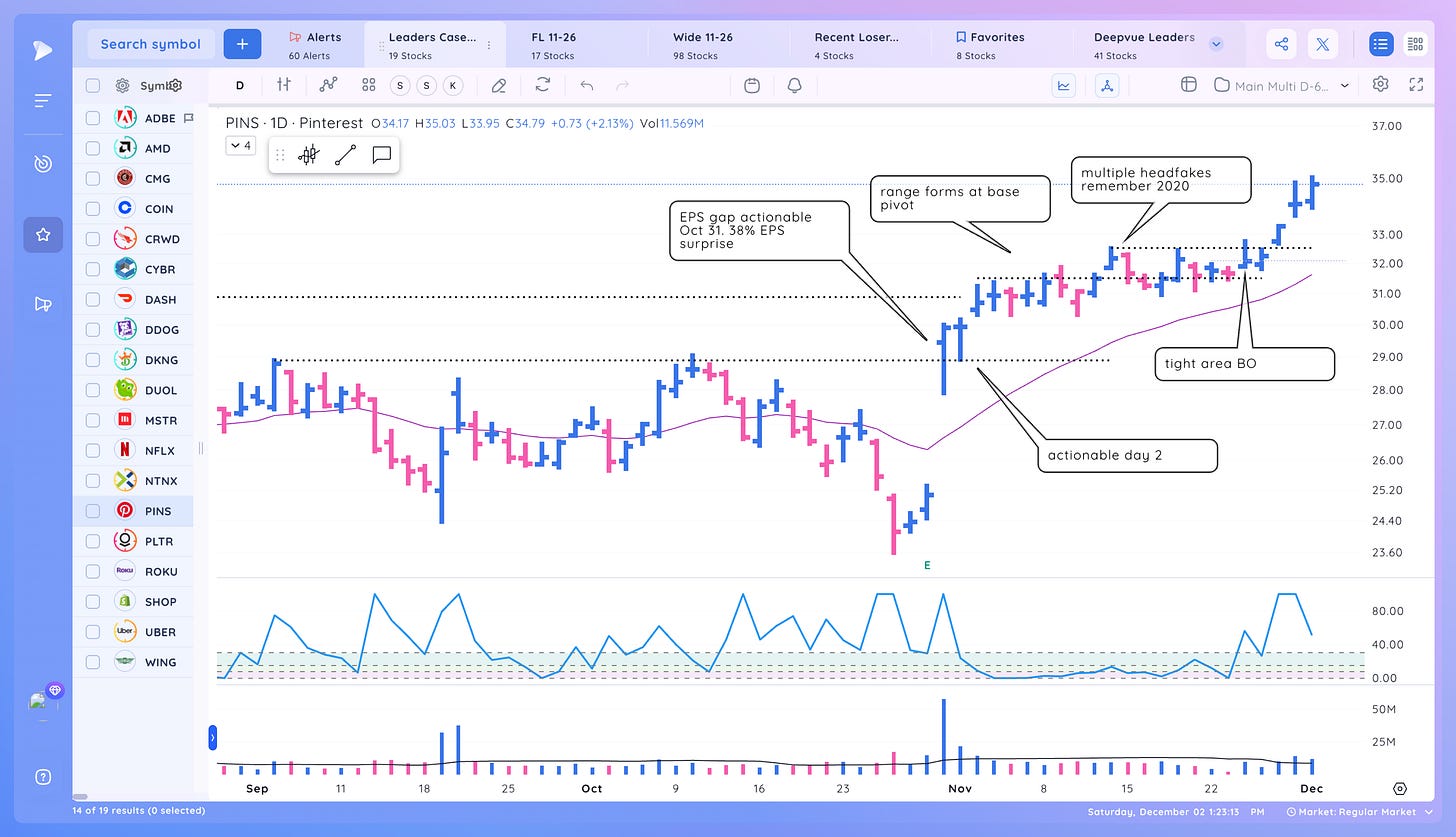Open the Leaders Case tab three-dot menu
1456x837 pixels.
tap(489, 45)
